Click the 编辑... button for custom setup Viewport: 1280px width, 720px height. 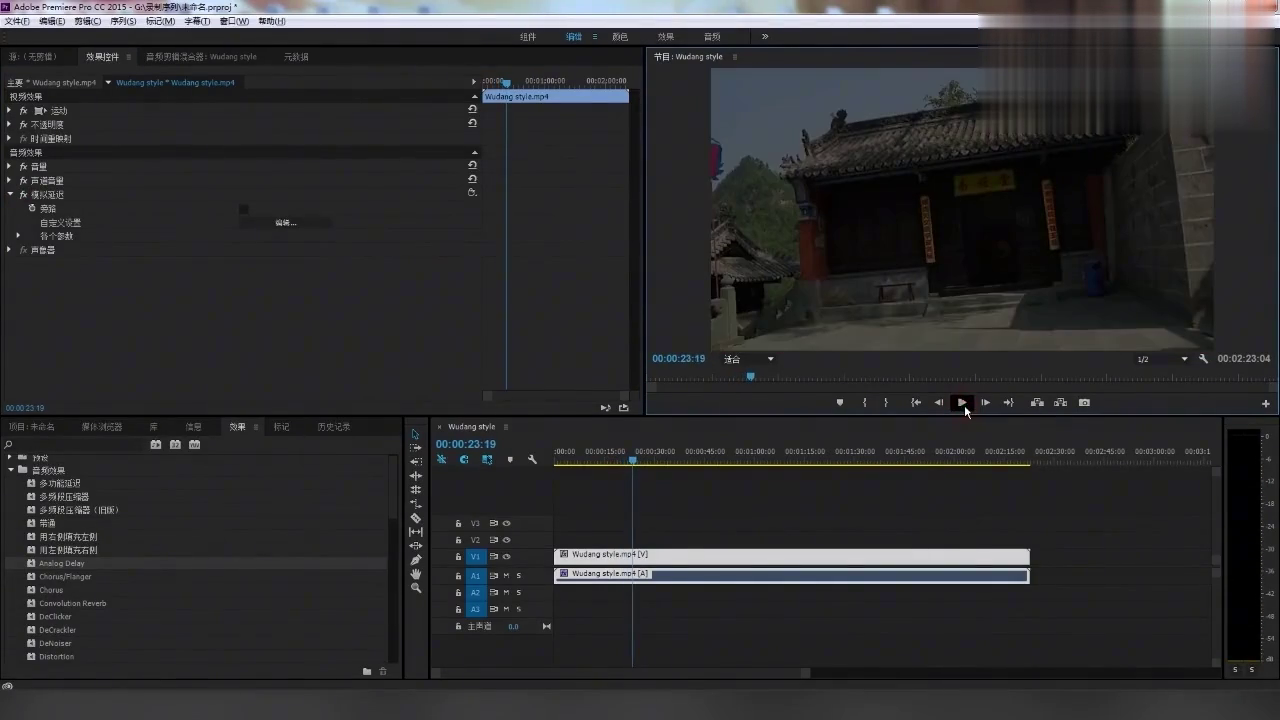click(x=285, y=223)
